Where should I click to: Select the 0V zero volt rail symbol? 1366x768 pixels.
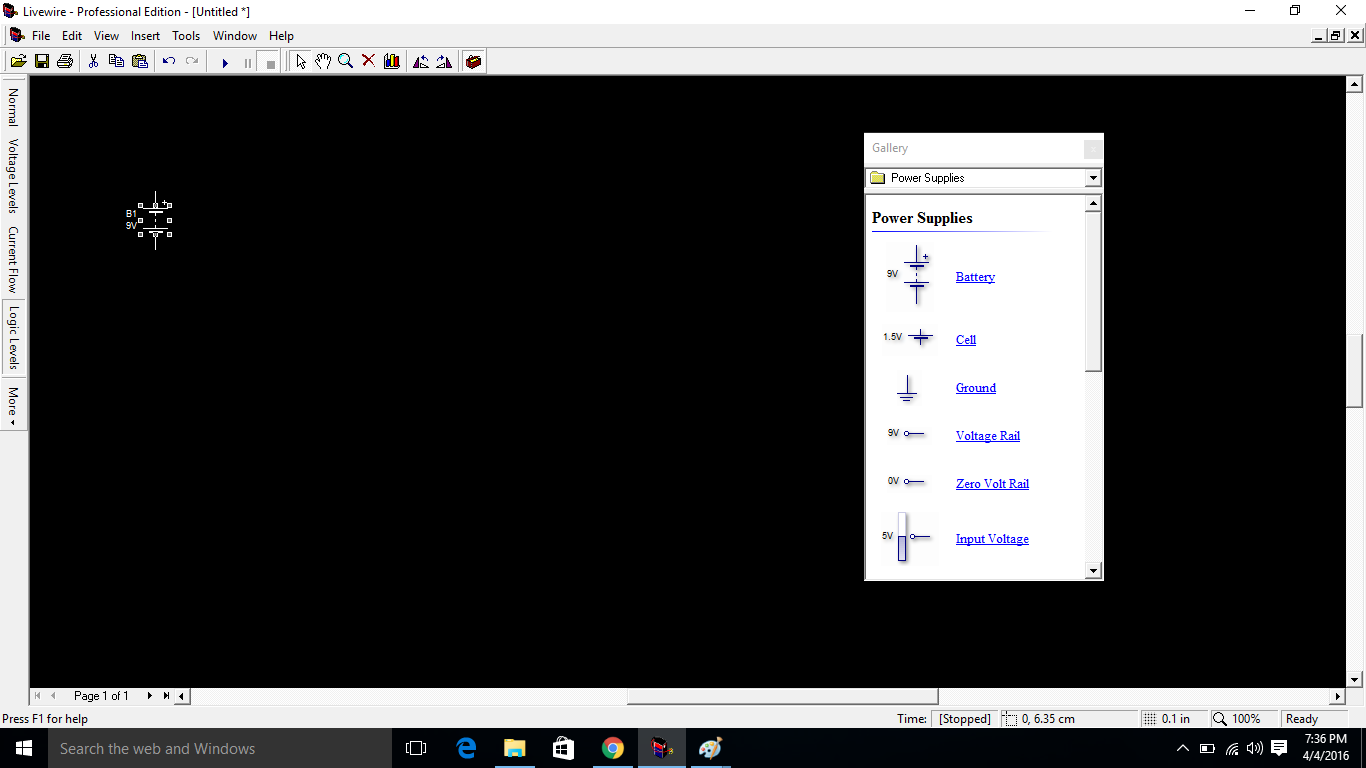tap(907, 482)
